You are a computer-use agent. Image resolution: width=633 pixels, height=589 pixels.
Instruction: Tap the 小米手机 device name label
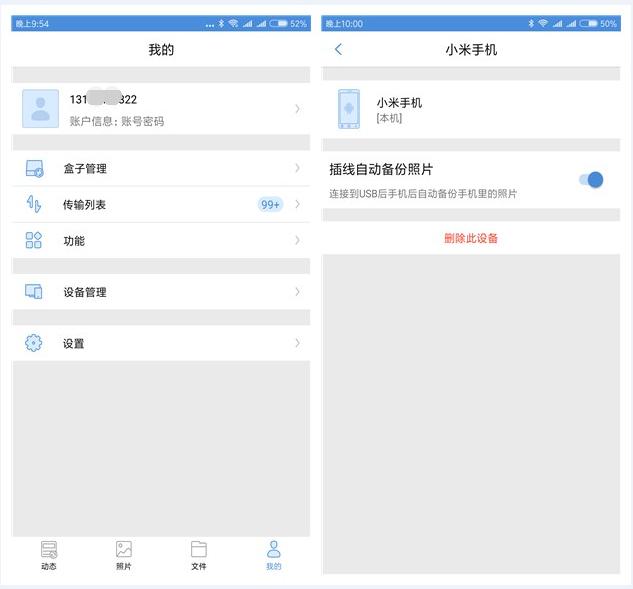(399, 103)
